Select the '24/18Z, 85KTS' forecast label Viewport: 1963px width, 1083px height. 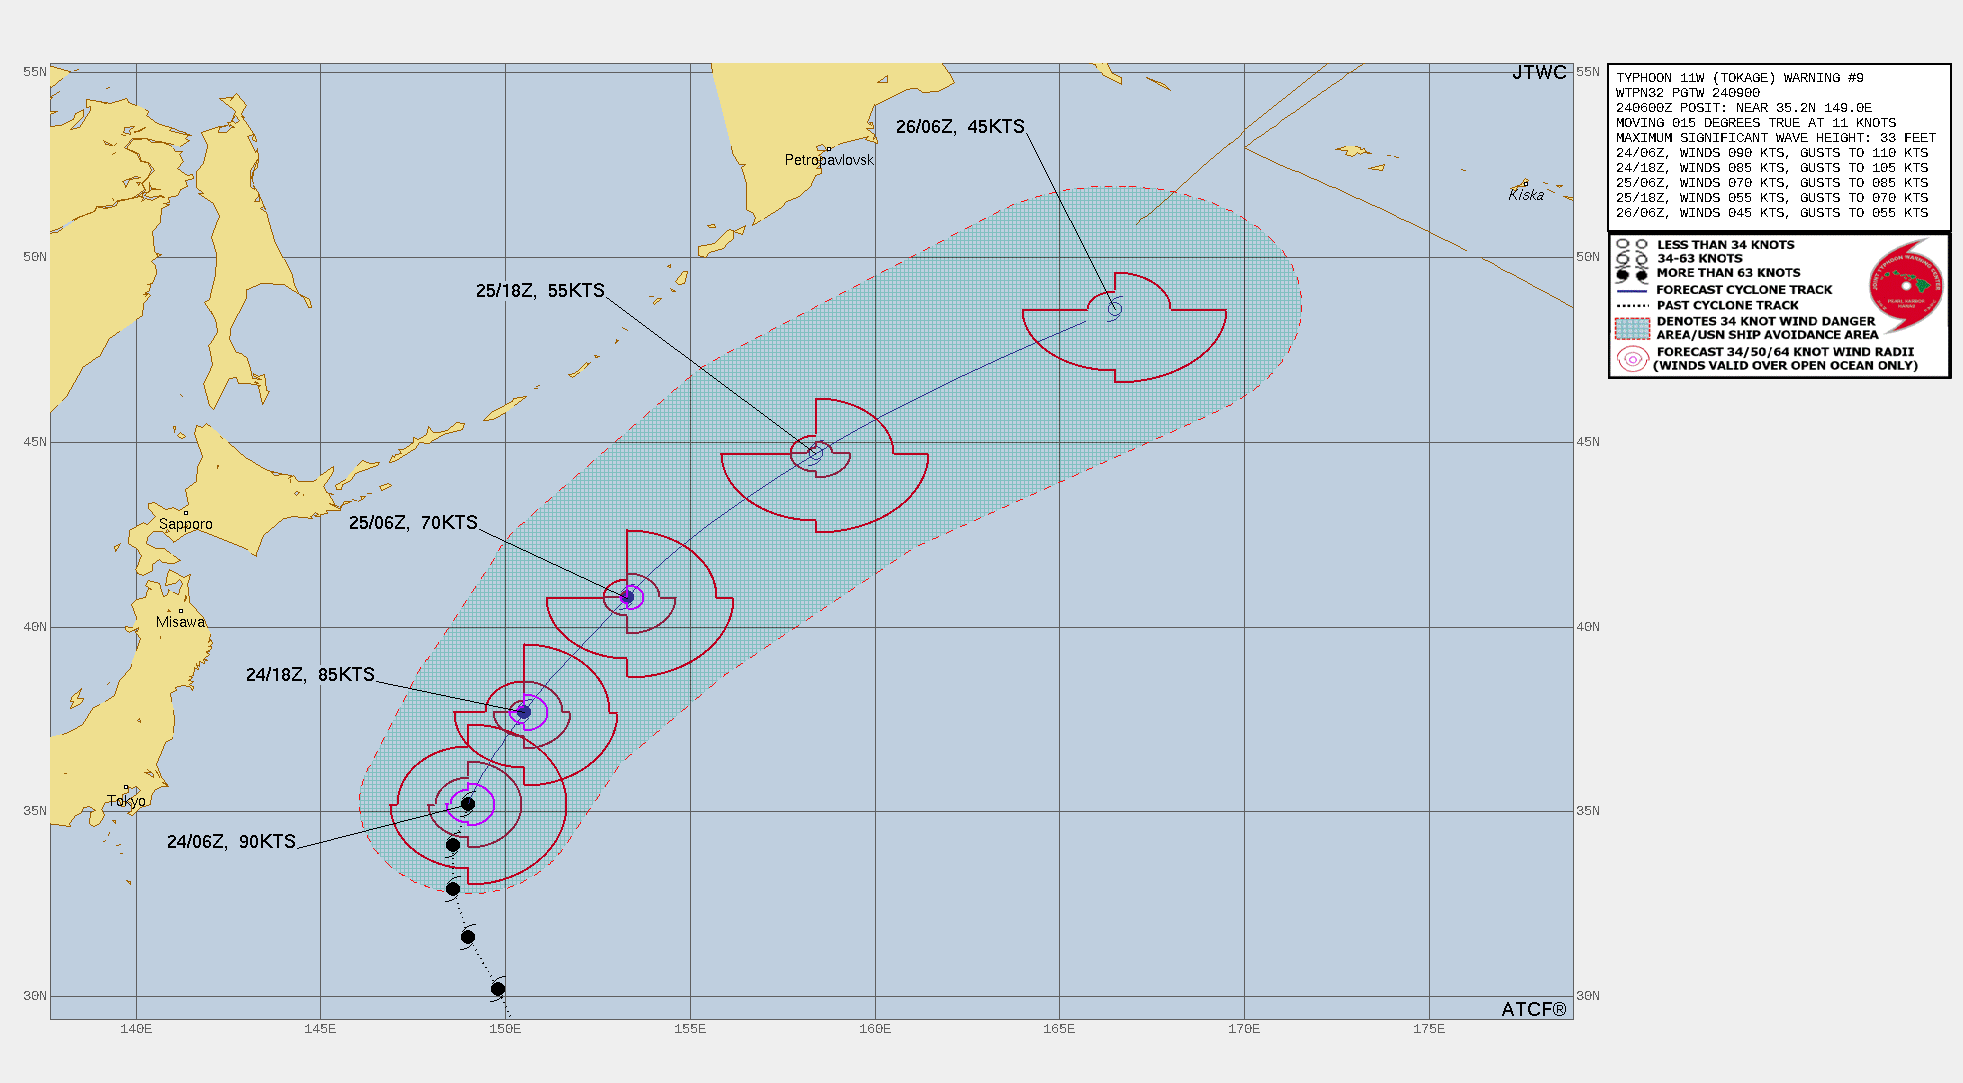310,675
